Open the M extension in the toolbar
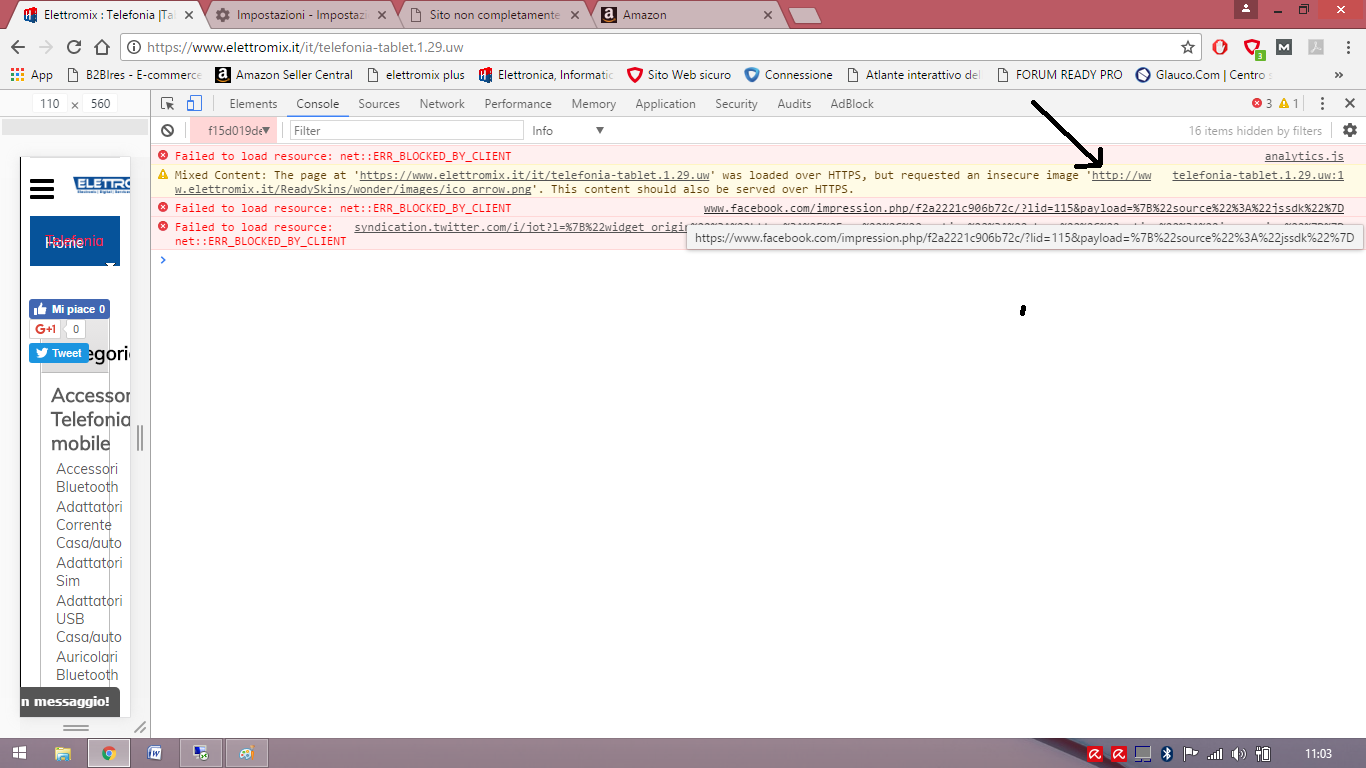Screen dimensions: 1366x768 [x=1284, y=47]
